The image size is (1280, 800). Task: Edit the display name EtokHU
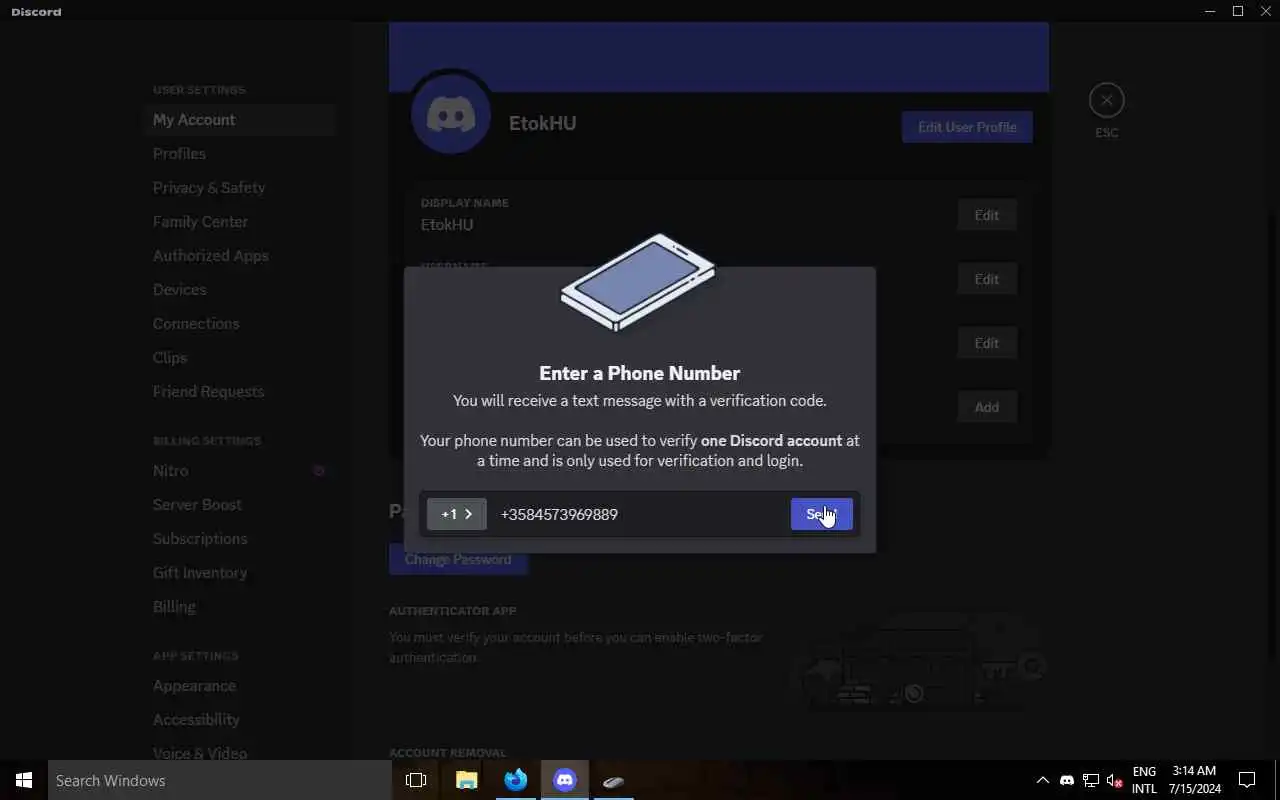986,215
